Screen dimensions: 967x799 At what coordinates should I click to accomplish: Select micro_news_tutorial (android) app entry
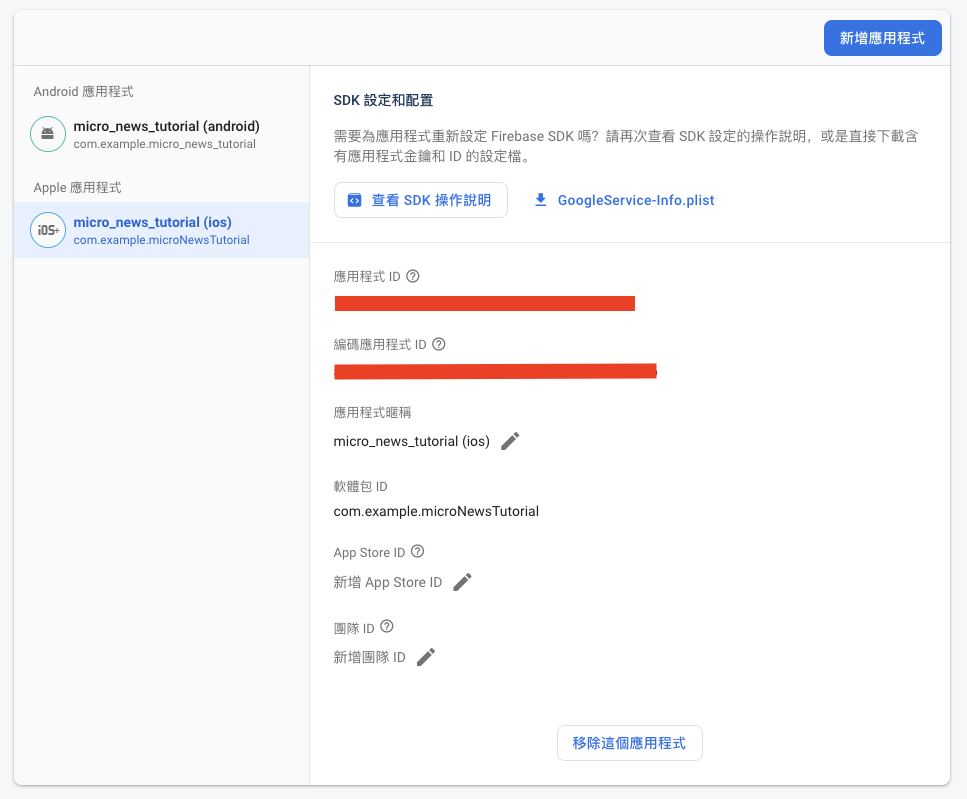pyautogui.click(x=162, y=134)
